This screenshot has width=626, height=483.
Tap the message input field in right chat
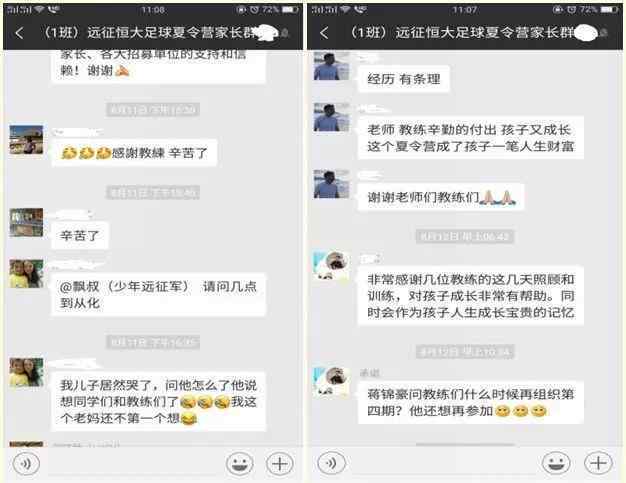click(x=444, y=464)
